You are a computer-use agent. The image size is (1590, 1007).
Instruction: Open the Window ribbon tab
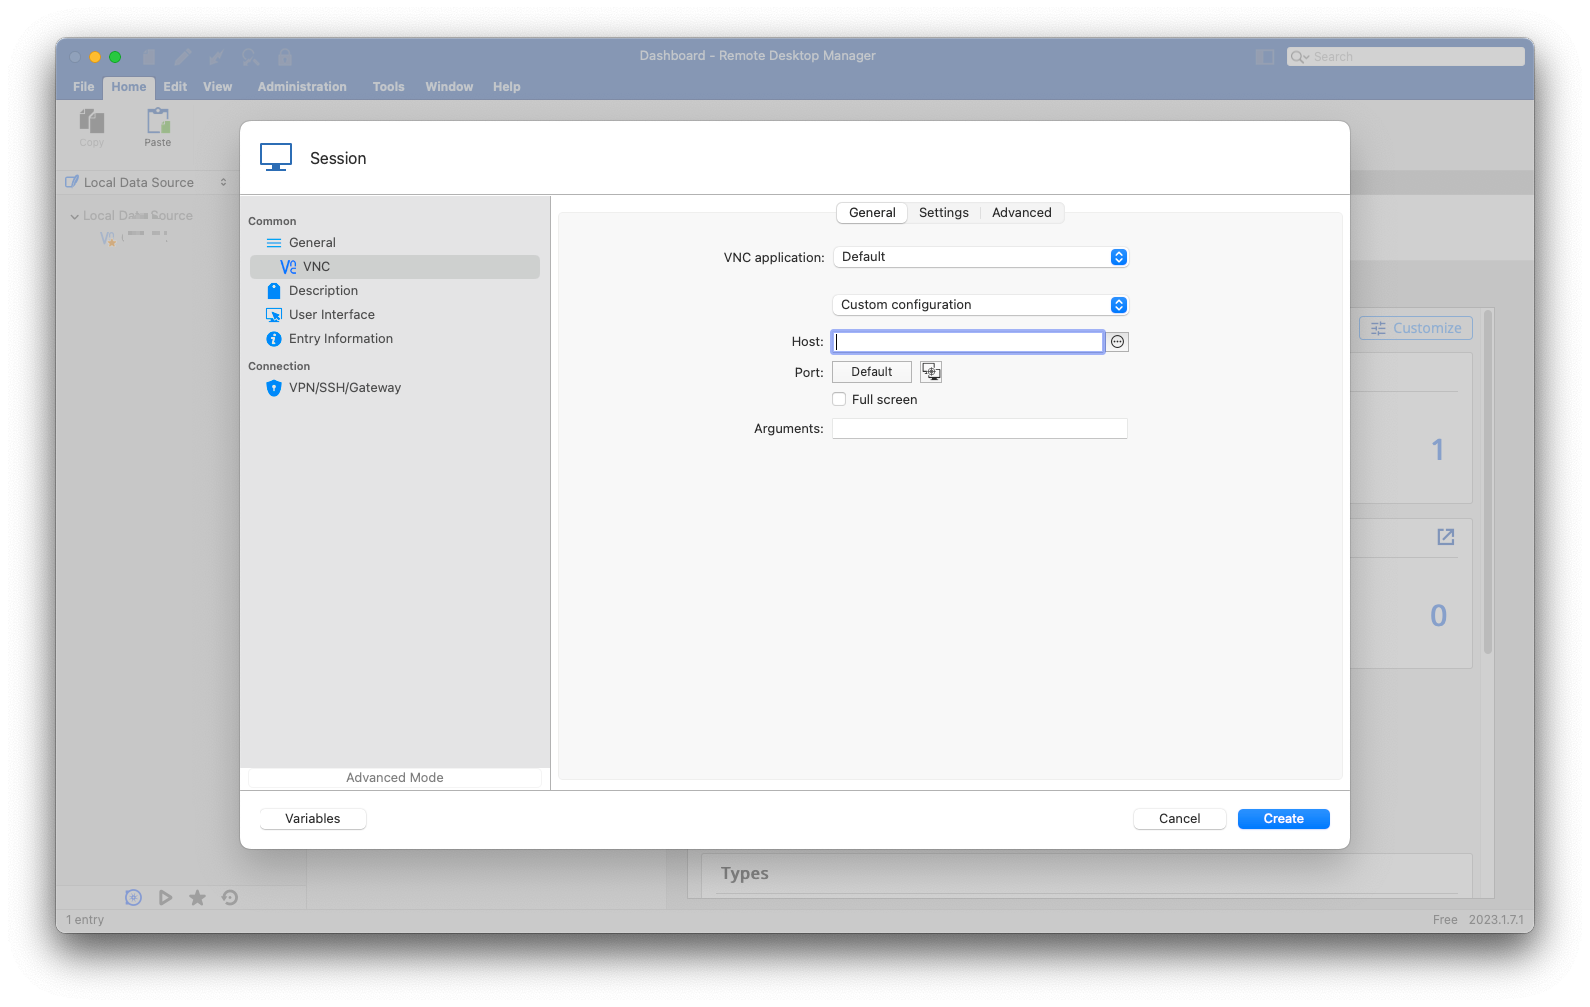pos(449,87)
